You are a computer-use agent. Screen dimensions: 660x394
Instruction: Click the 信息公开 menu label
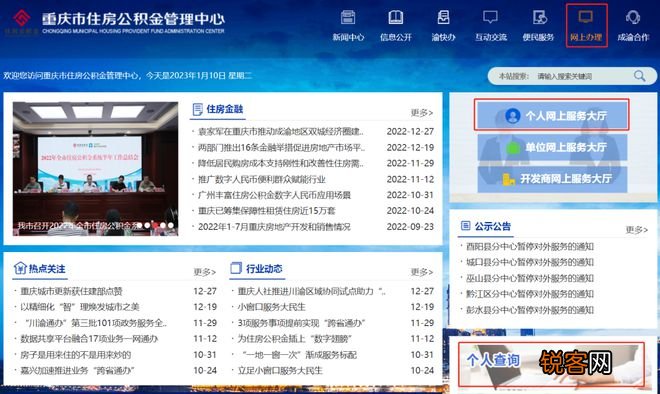pos(396,37)
